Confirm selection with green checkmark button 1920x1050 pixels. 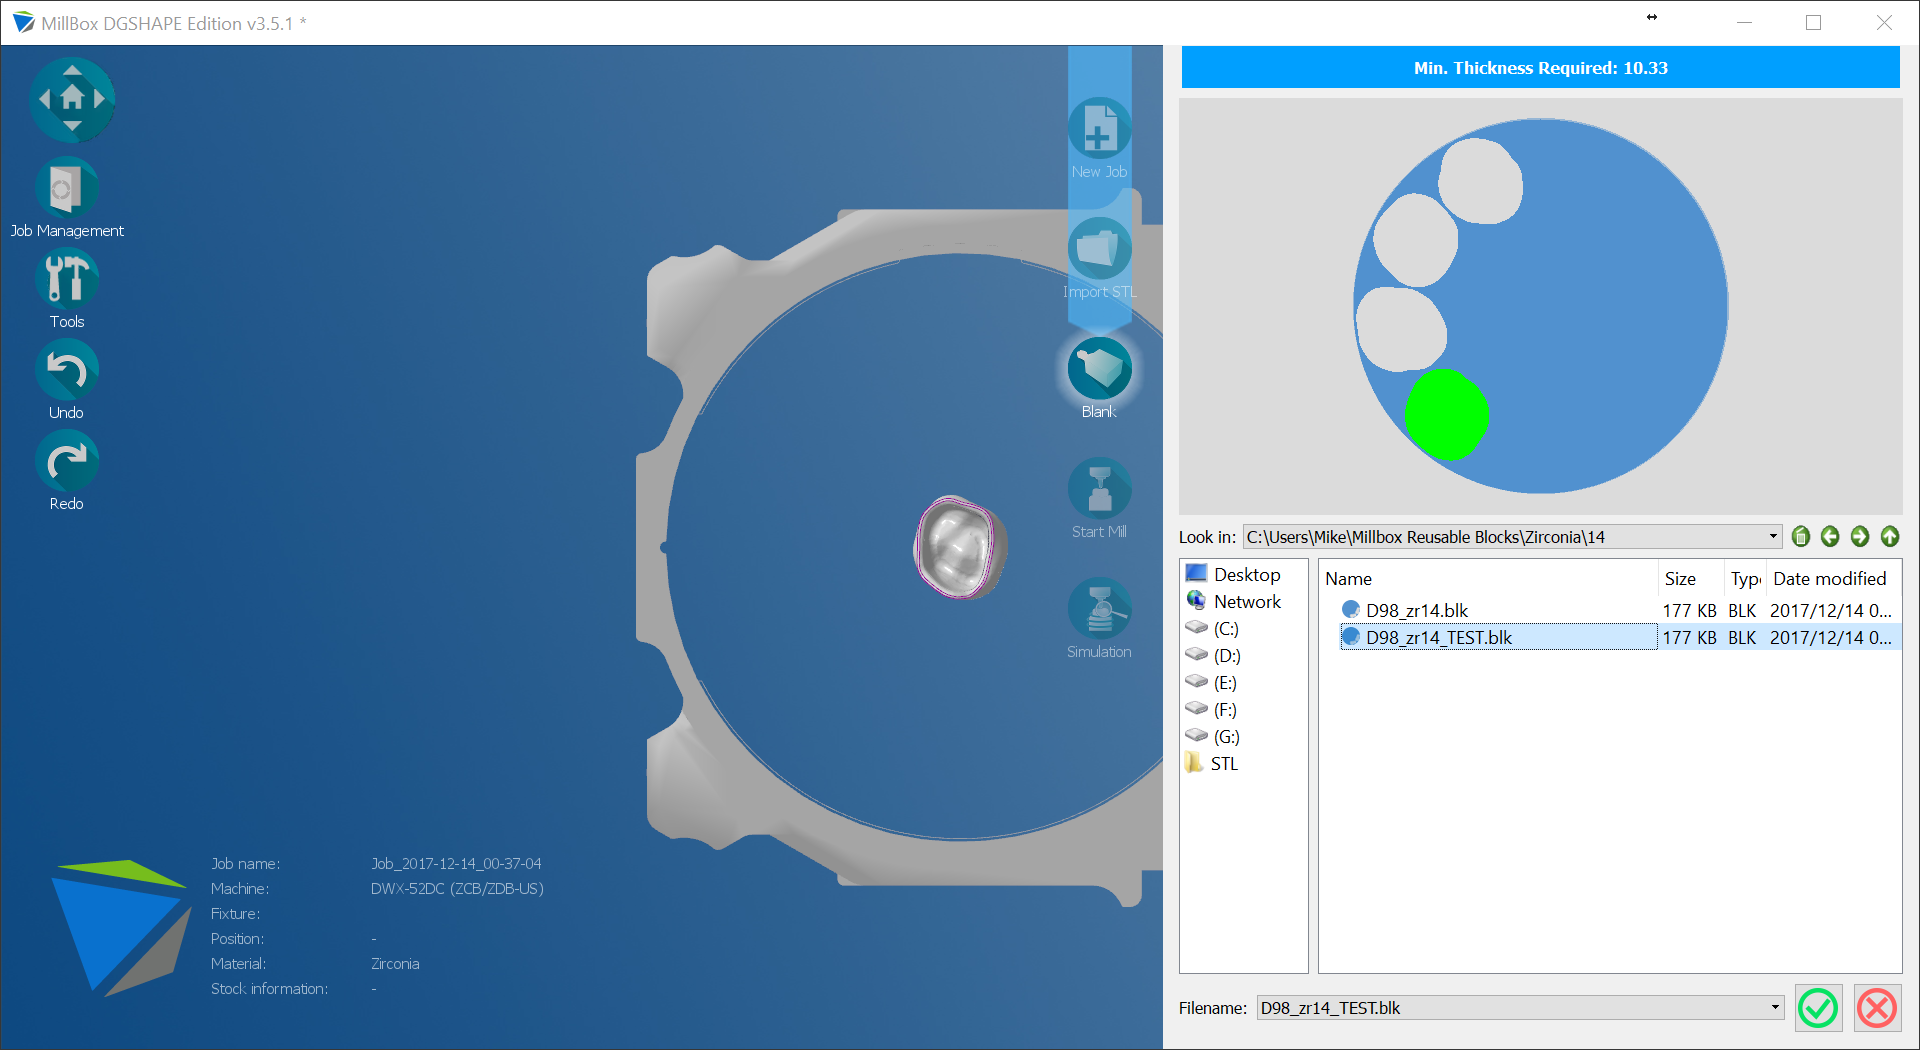pos(1818,1008)
